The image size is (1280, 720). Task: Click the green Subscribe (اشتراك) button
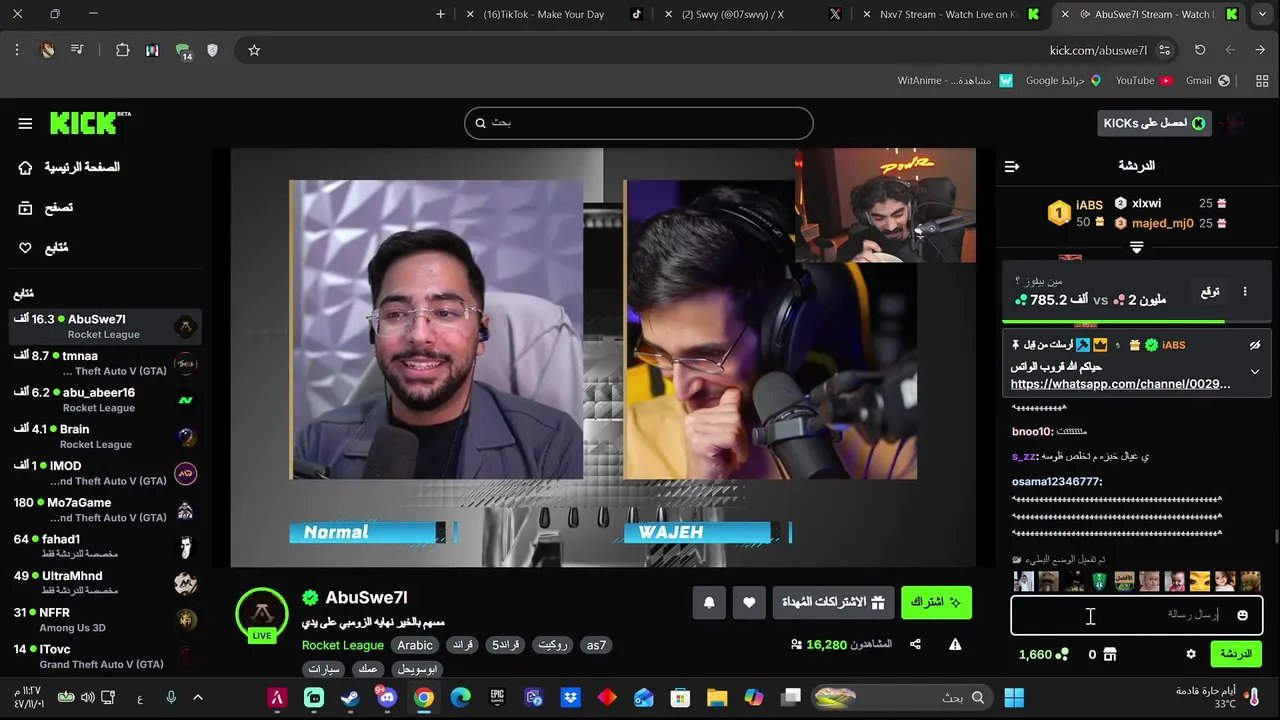pos(936,602)
